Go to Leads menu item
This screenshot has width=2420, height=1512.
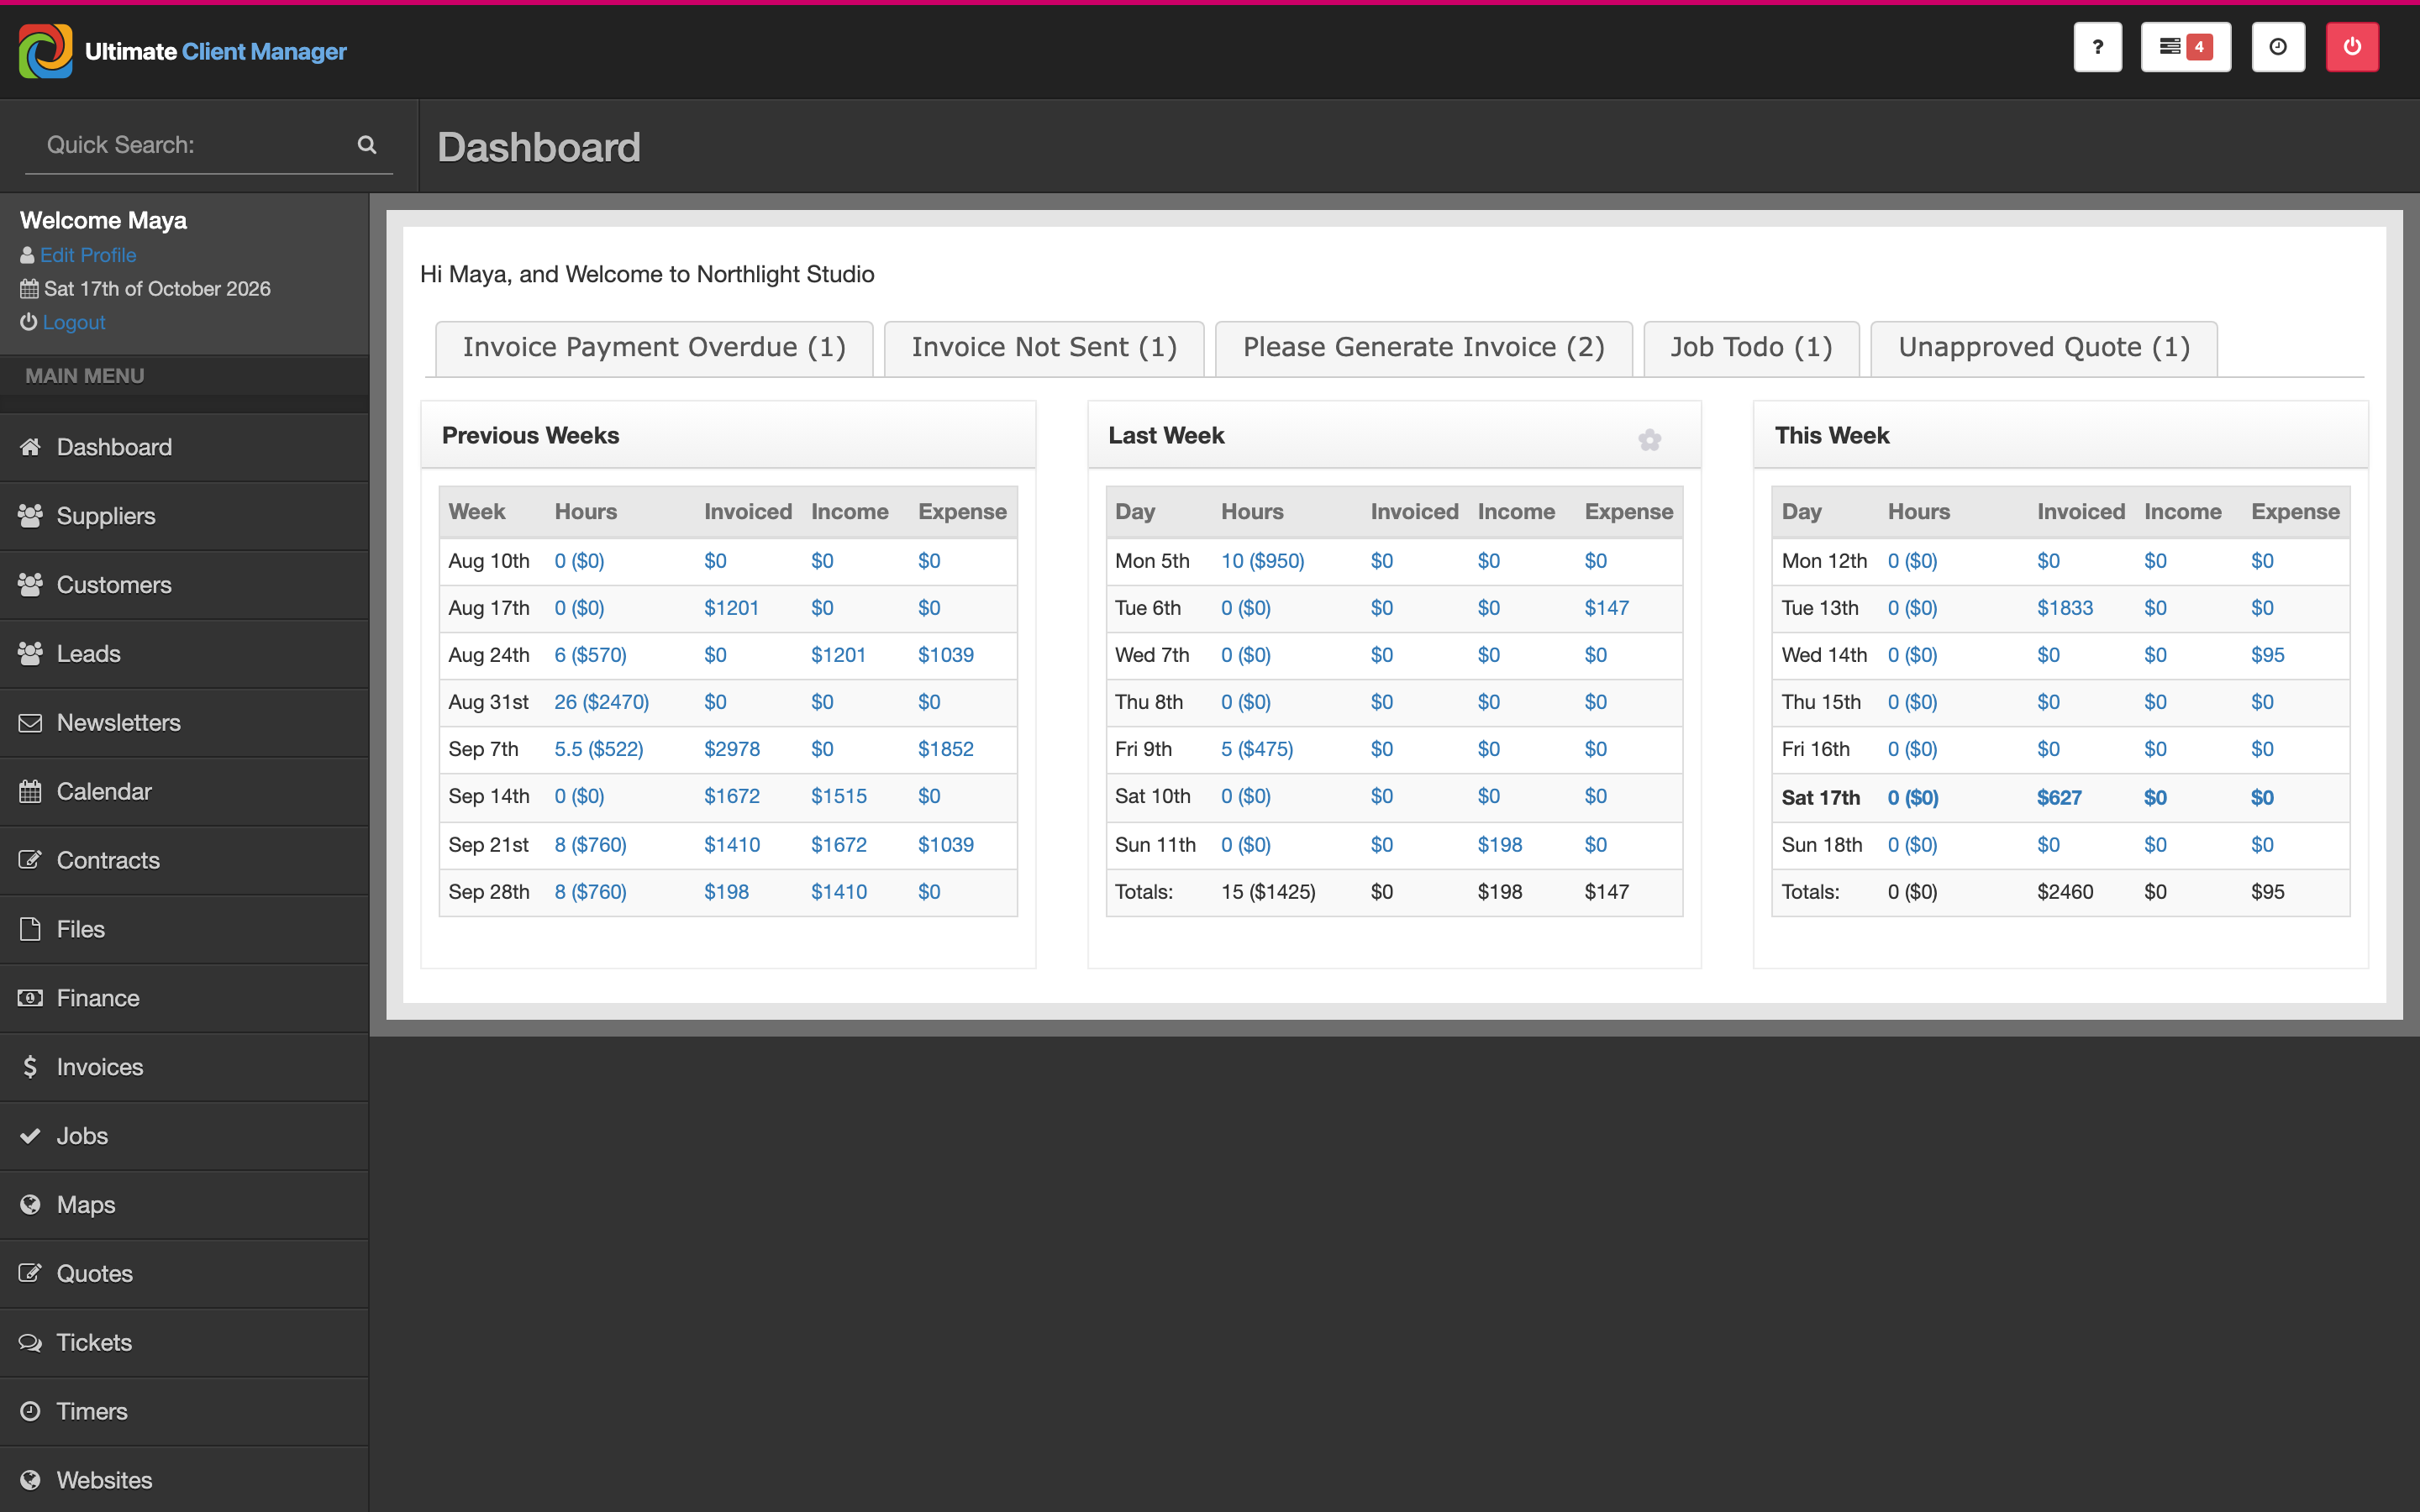point(184,654)
